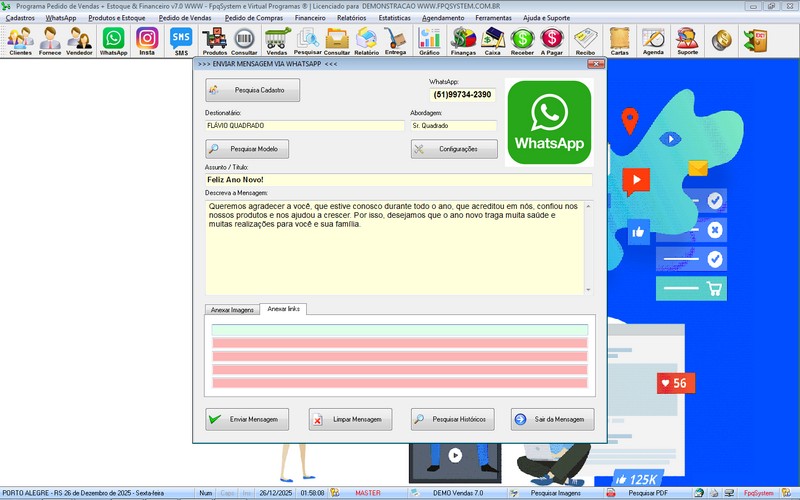Click DEMO Vendas 7.0 status text
The width and height of the screenshot is (800, 500).
458,493
